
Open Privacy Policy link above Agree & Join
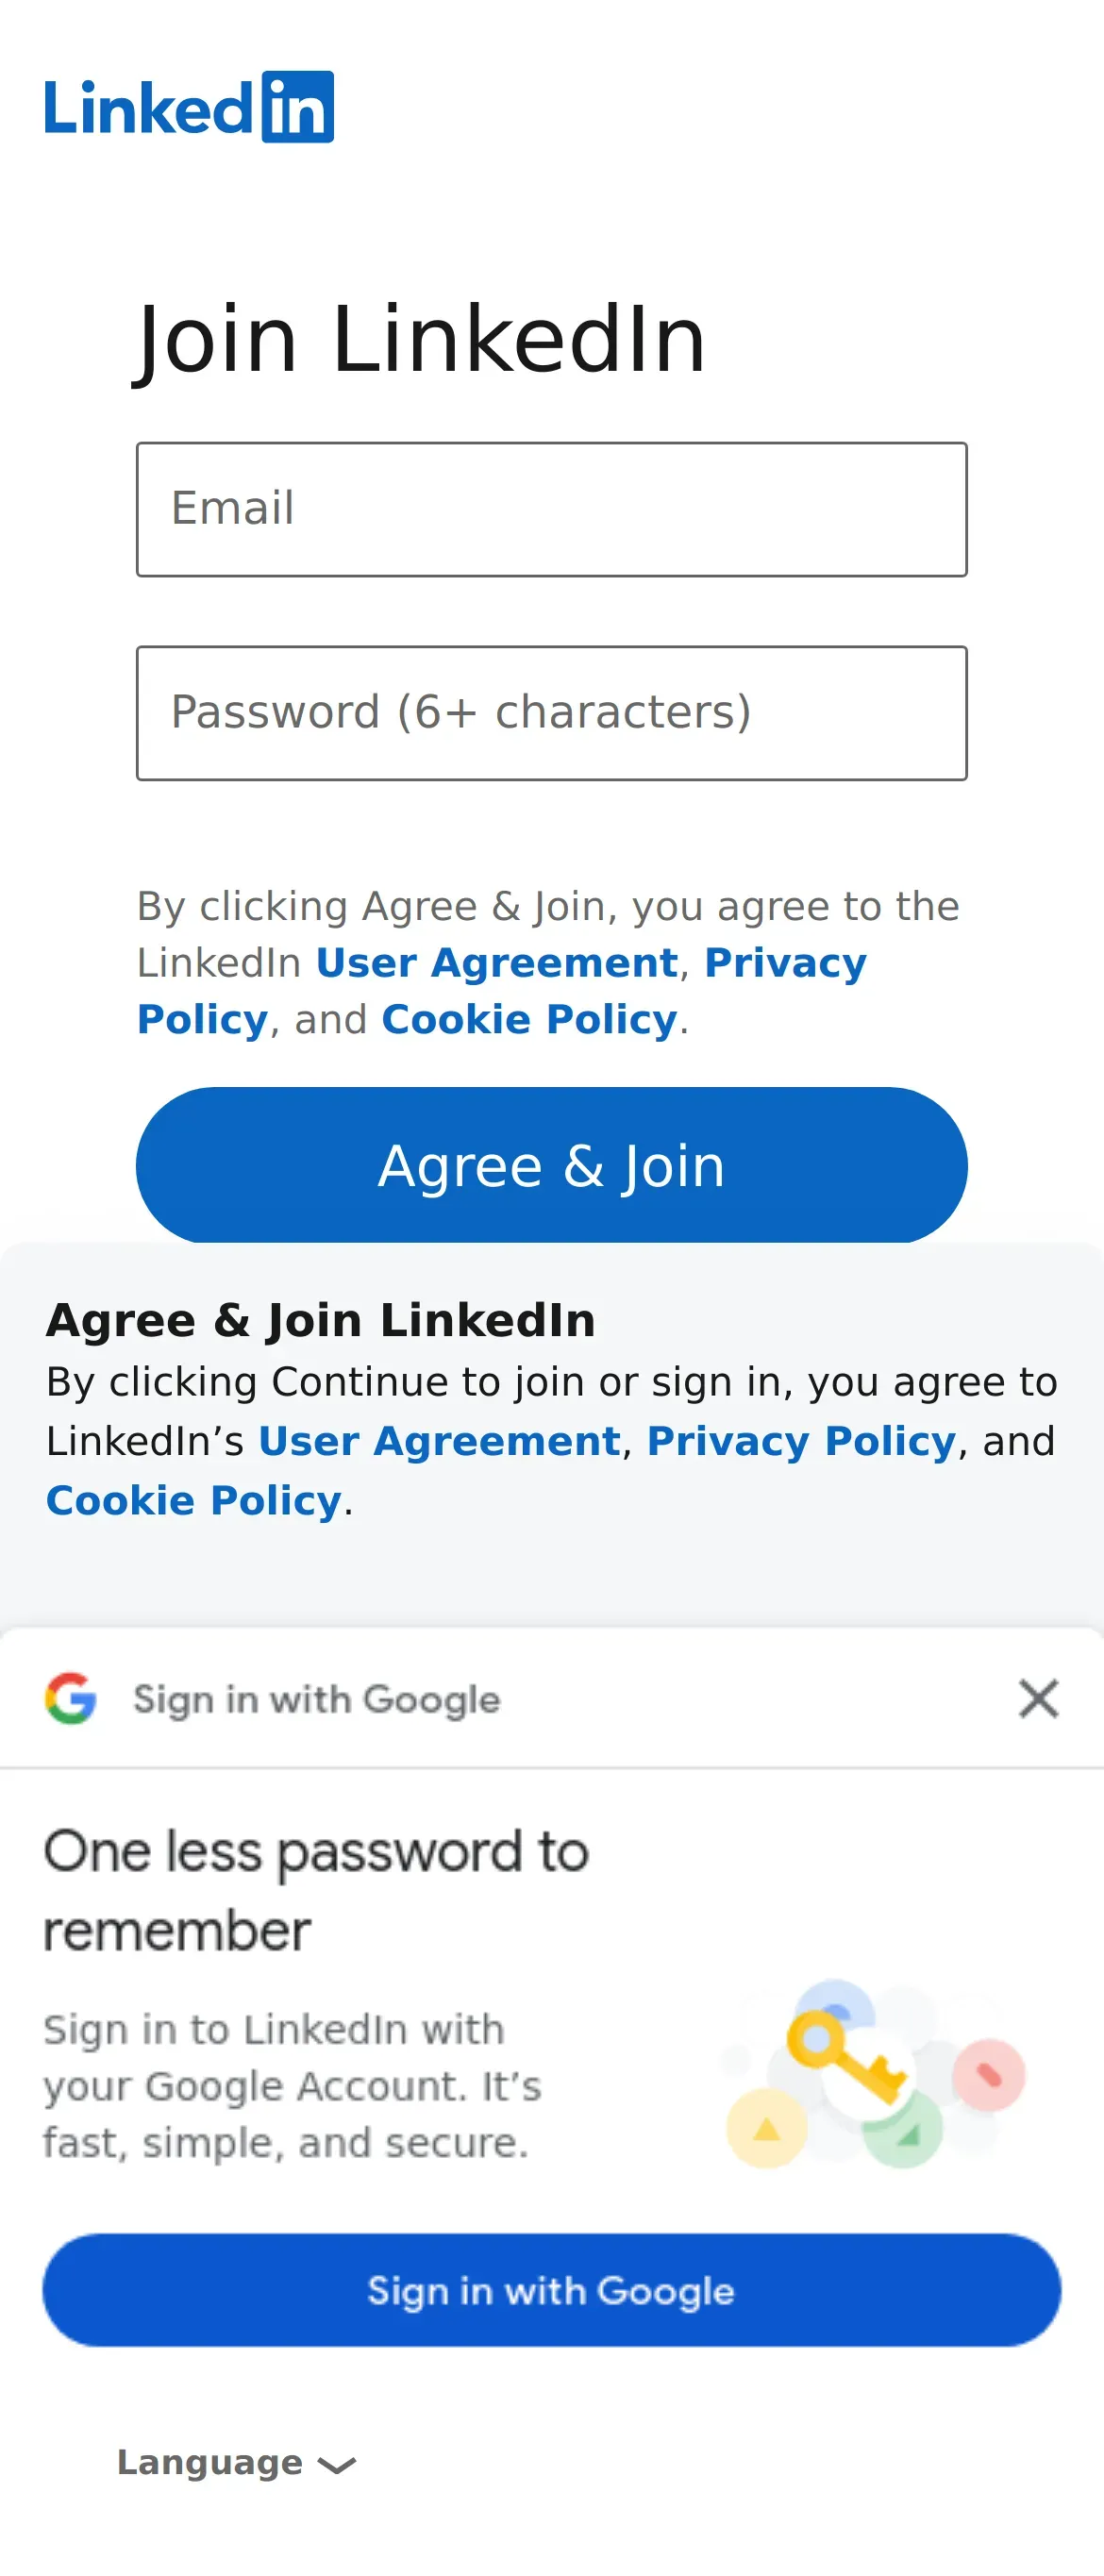click(502, 991)
